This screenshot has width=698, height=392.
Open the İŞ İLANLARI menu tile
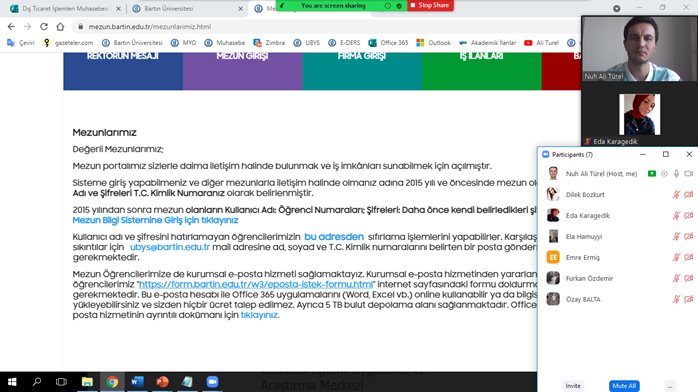pos(482,71)
